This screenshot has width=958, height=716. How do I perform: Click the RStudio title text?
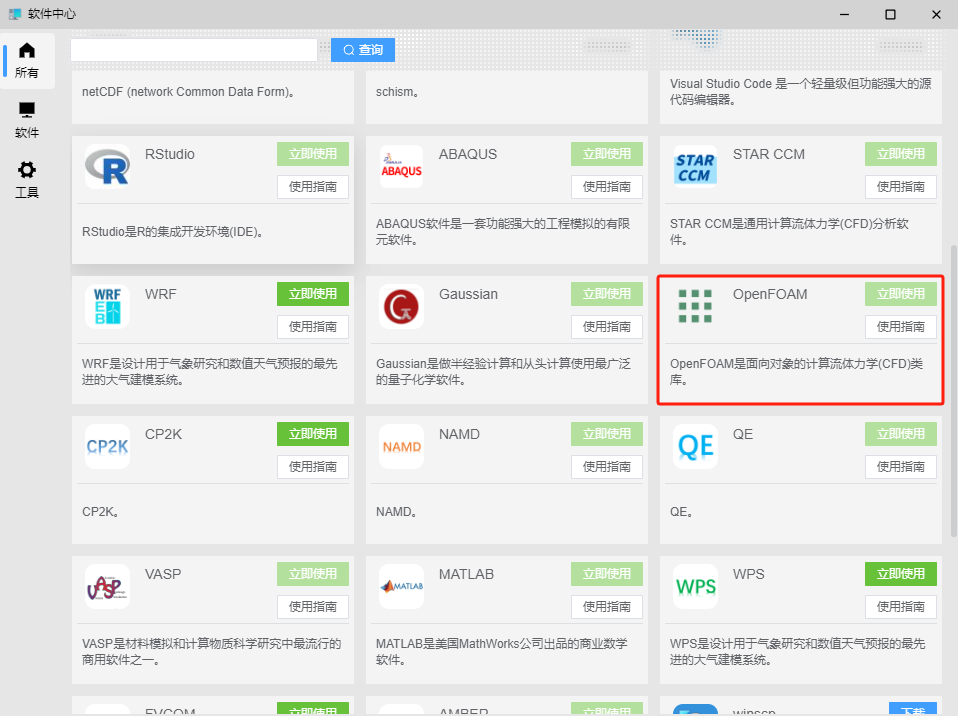(x=170, y=154)
